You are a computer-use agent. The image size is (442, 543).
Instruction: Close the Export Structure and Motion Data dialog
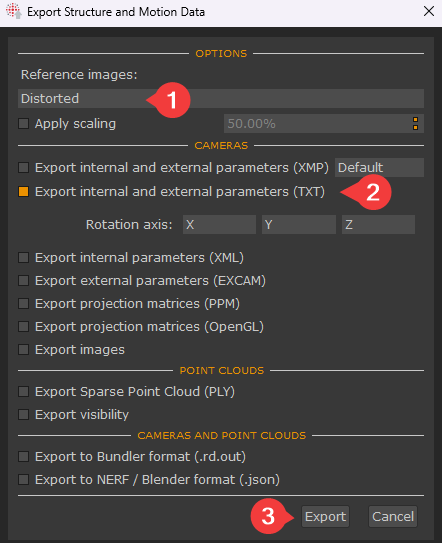pos(429,11)
